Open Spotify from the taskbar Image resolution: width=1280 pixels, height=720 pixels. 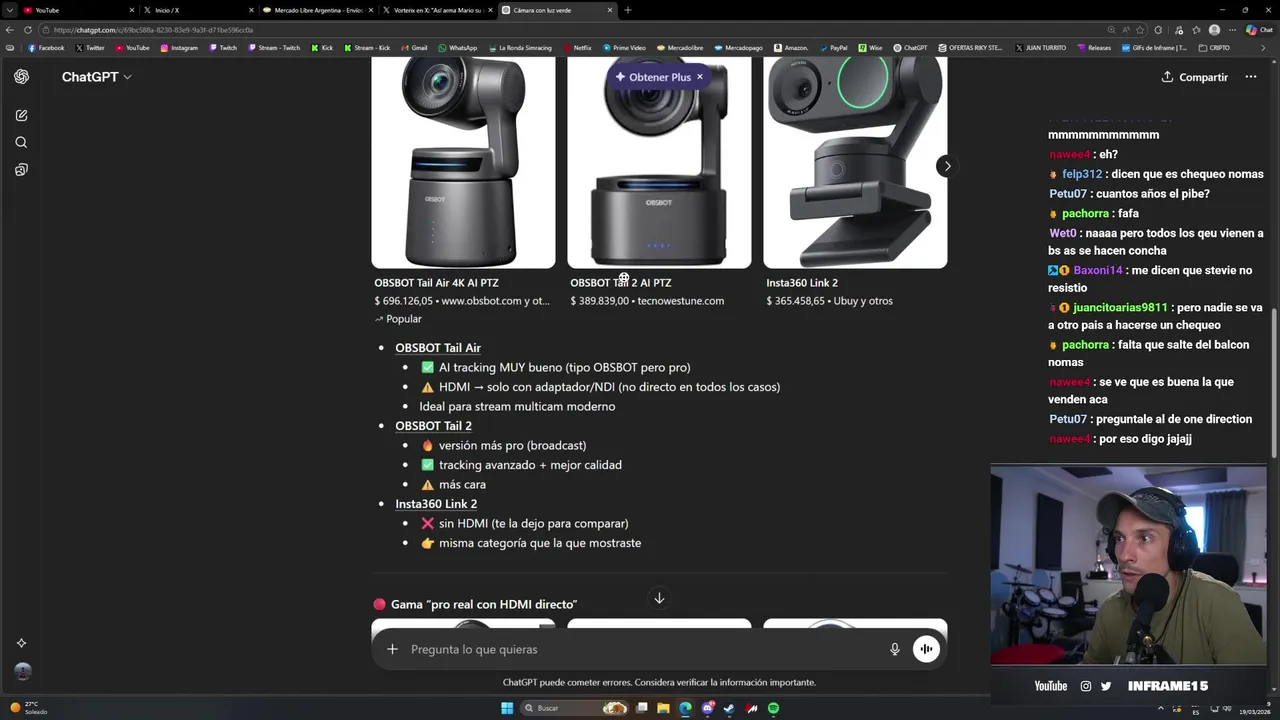773,708
